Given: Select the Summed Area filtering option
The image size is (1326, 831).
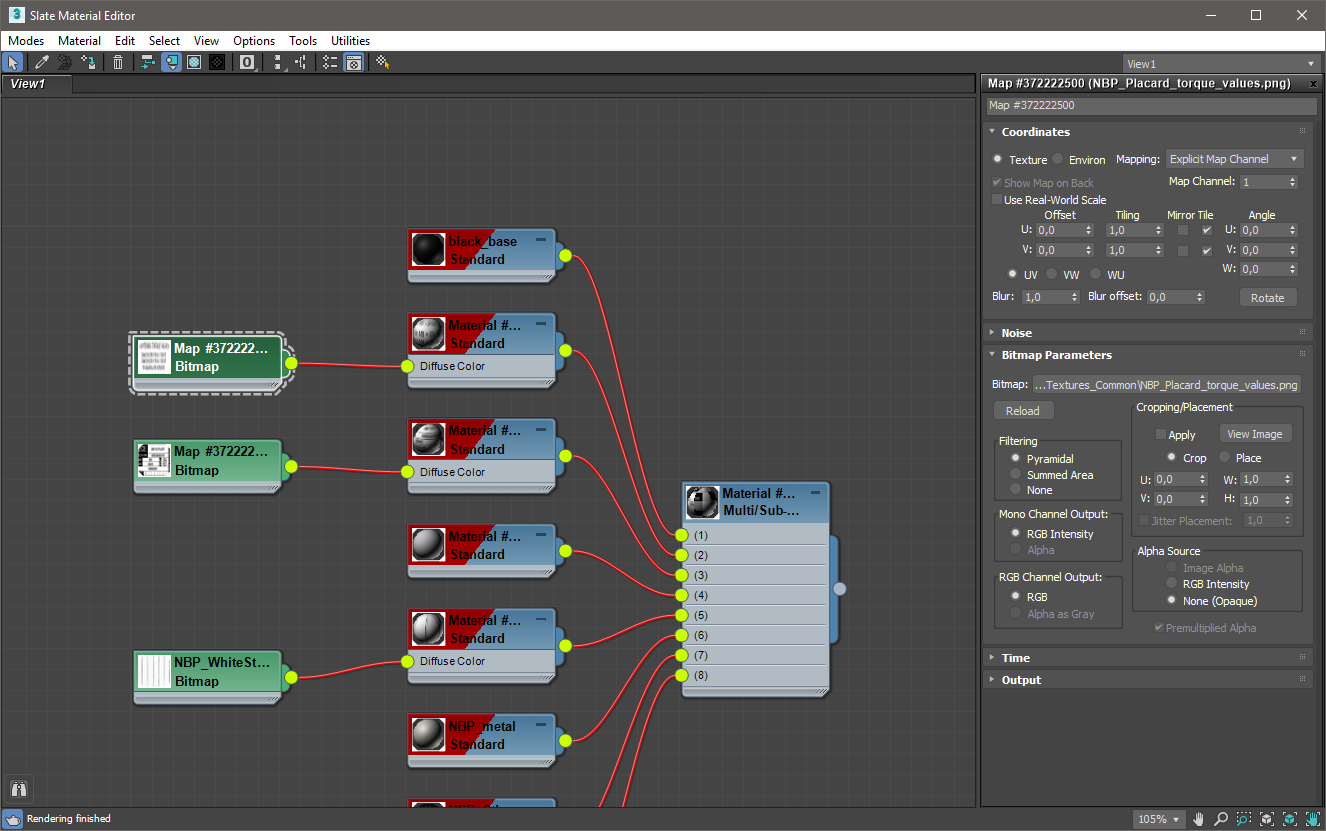Looking at the screenshot, I should point(1016,475).
